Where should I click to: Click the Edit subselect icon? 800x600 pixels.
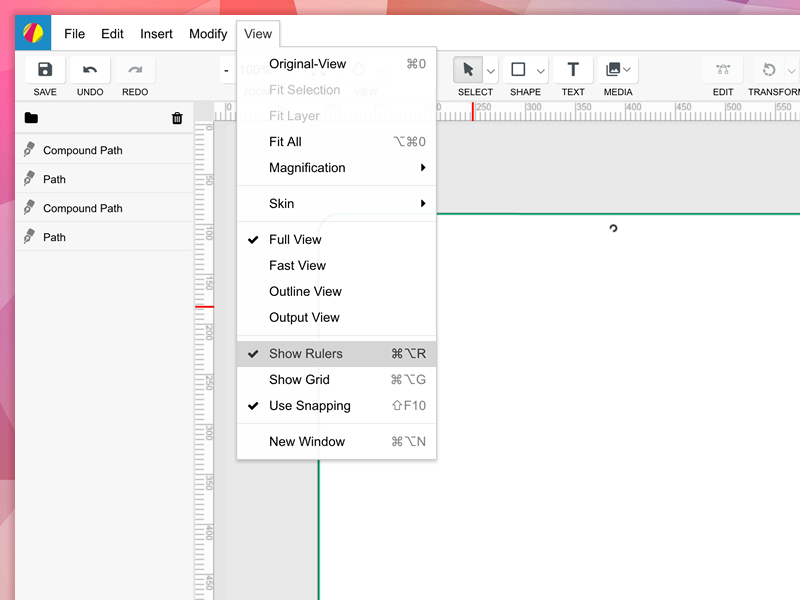tap(722, 70)
